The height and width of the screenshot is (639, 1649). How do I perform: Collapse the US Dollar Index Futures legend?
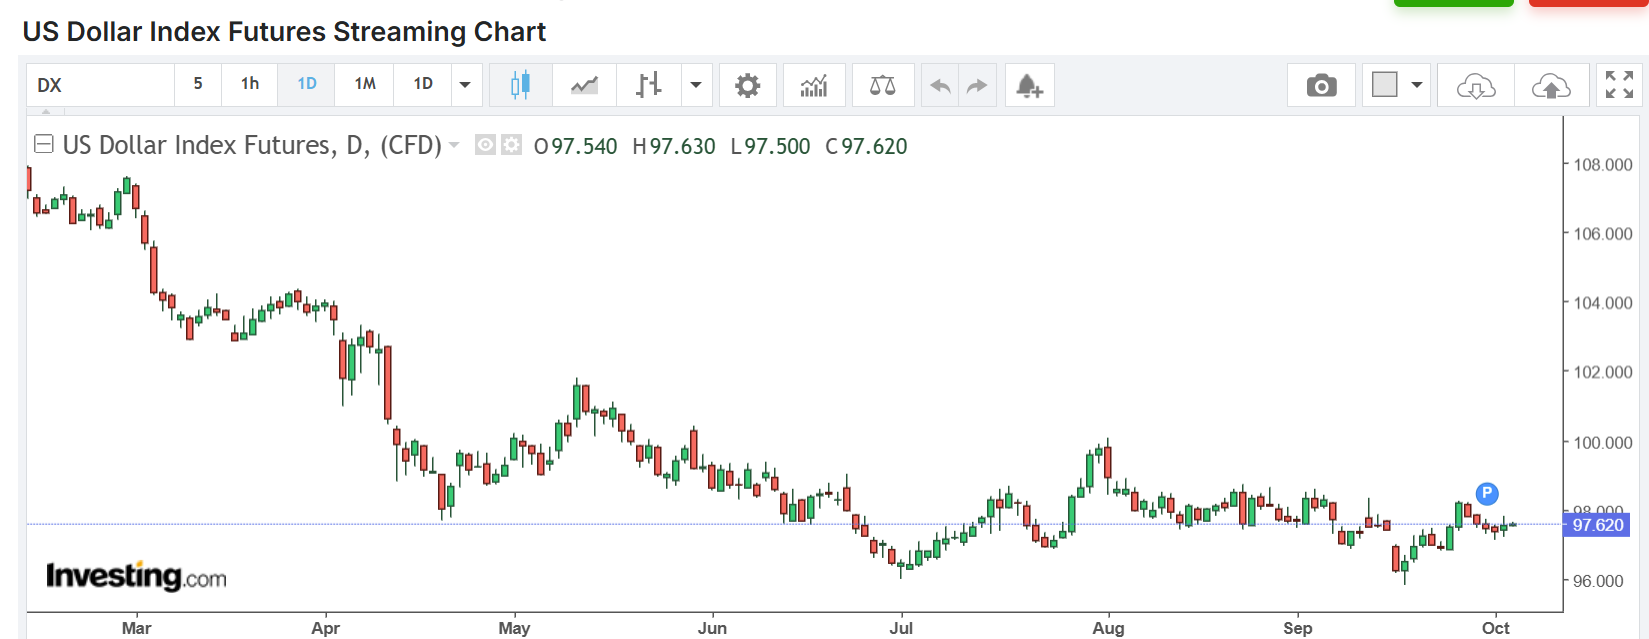43,145
